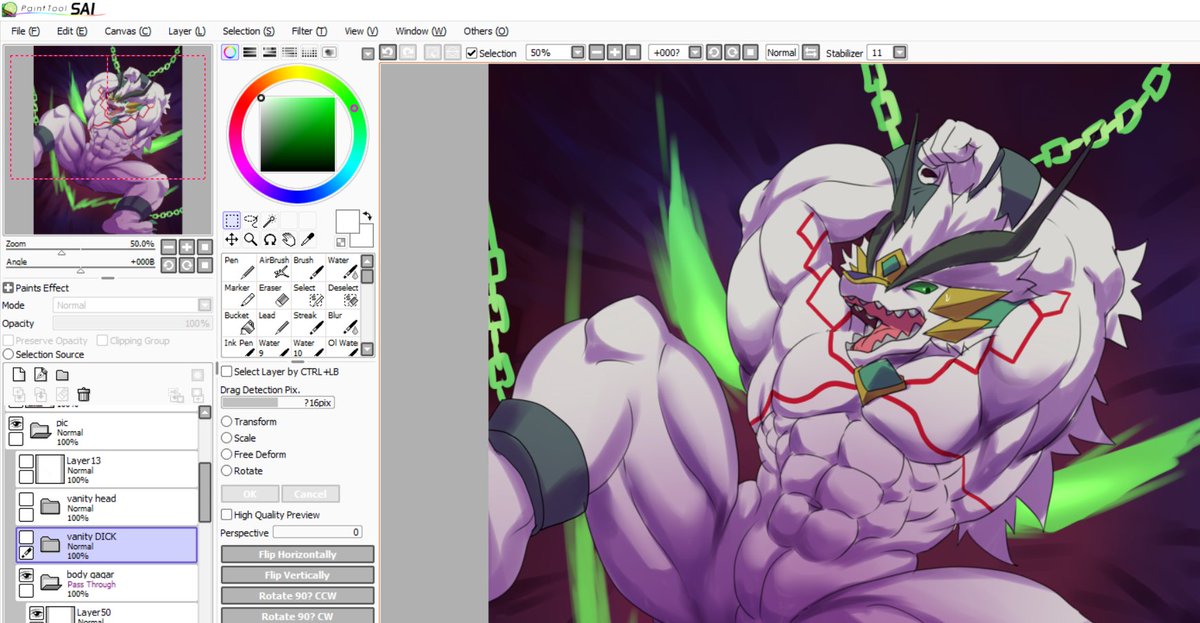Image resolution: width=1200 pixels, height=623 pixels.
Task: Open the Layer menu
Action: [x=186, y=31]
